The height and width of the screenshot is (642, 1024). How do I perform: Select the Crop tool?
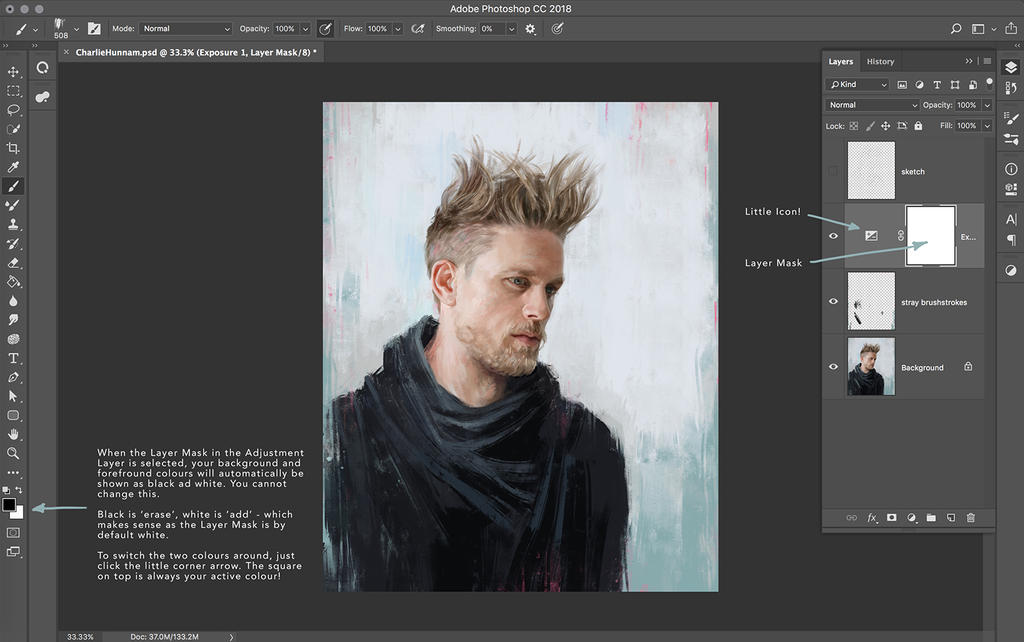pos(14,148)
